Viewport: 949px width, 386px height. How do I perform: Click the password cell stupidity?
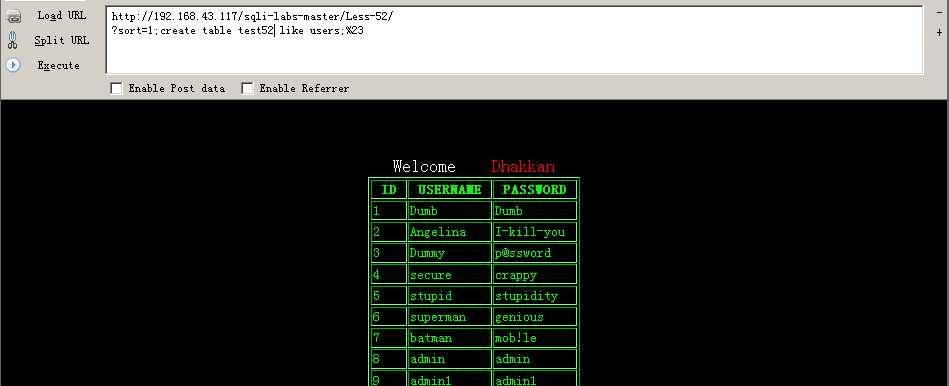535,296
